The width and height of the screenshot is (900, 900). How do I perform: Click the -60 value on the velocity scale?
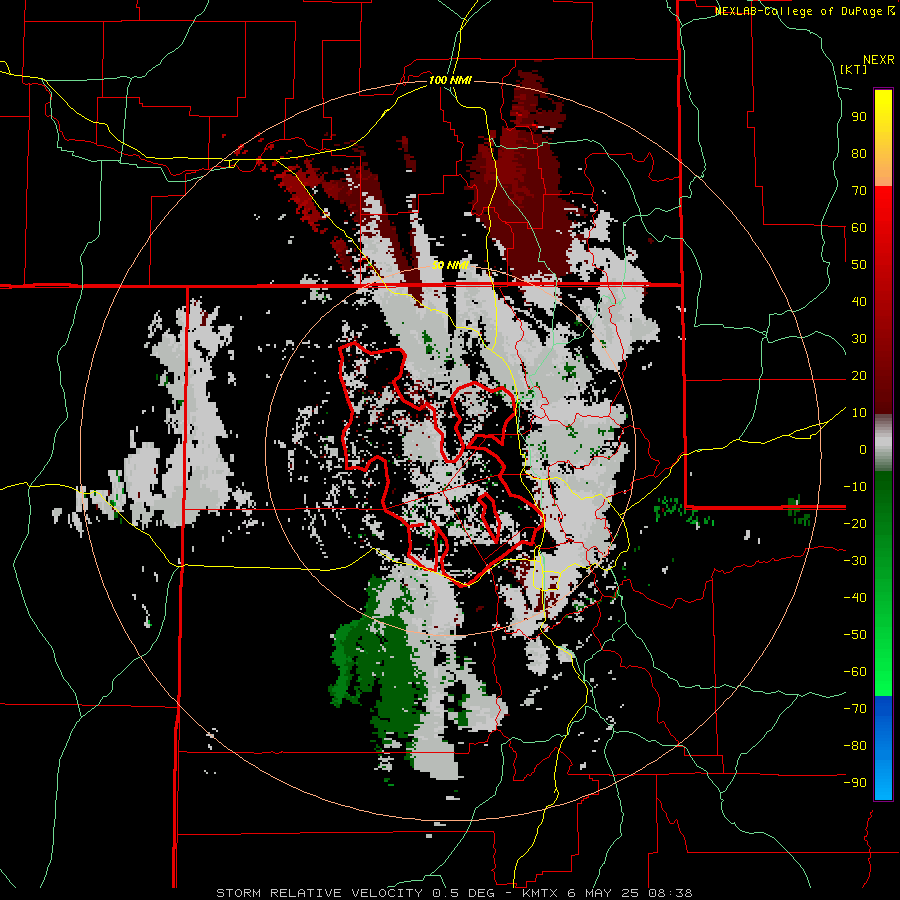coord(855,672)
